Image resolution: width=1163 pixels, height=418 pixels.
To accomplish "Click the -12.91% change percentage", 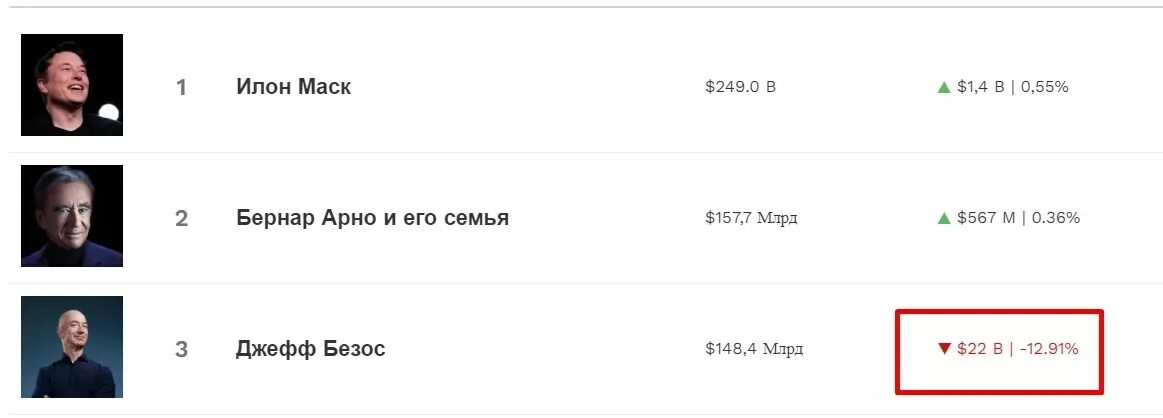I will 1049,348.
